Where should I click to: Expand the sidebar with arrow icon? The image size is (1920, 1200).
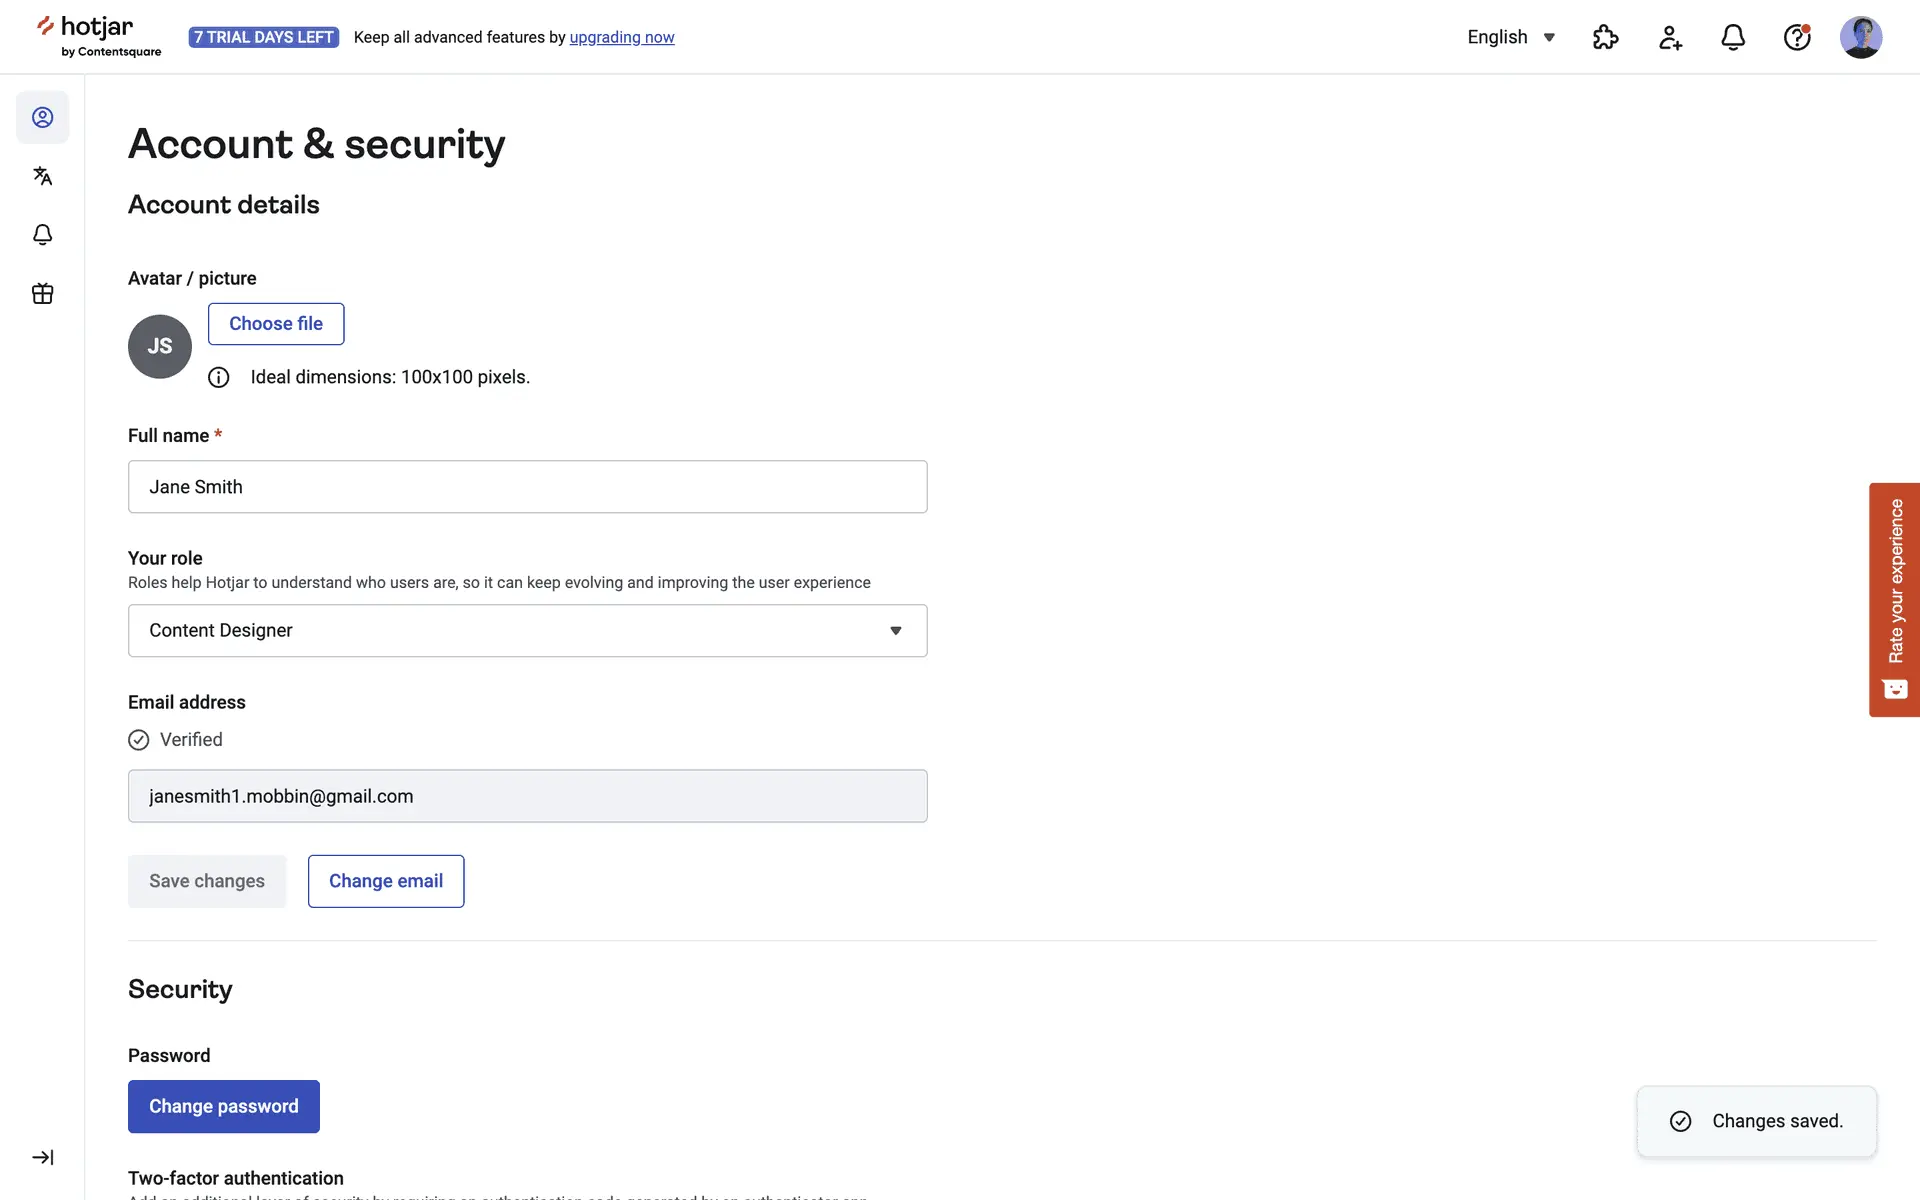click(43, 1157)
